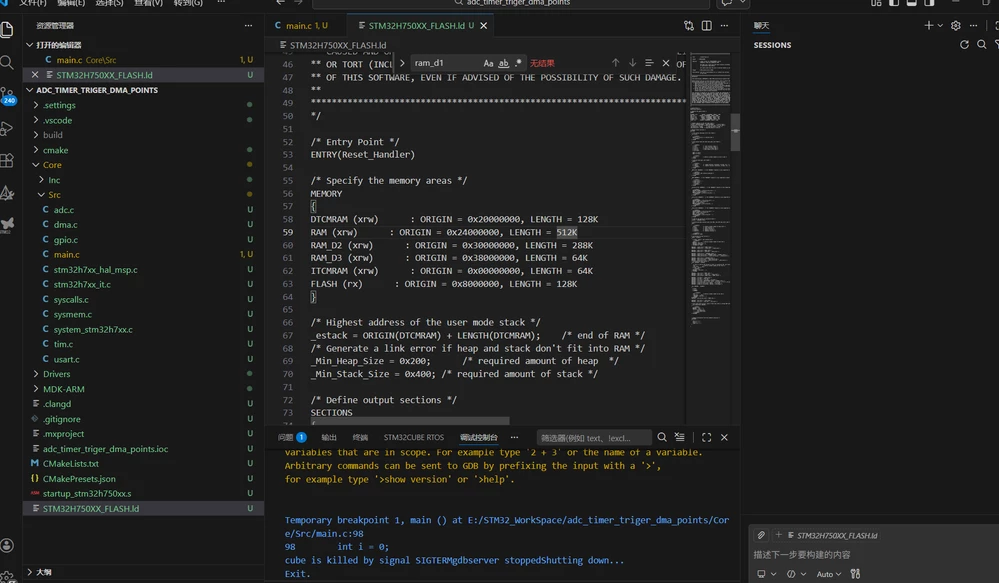Toggle regular expression search option
This screenshot has height=583, width=999.
coord(519,63)
